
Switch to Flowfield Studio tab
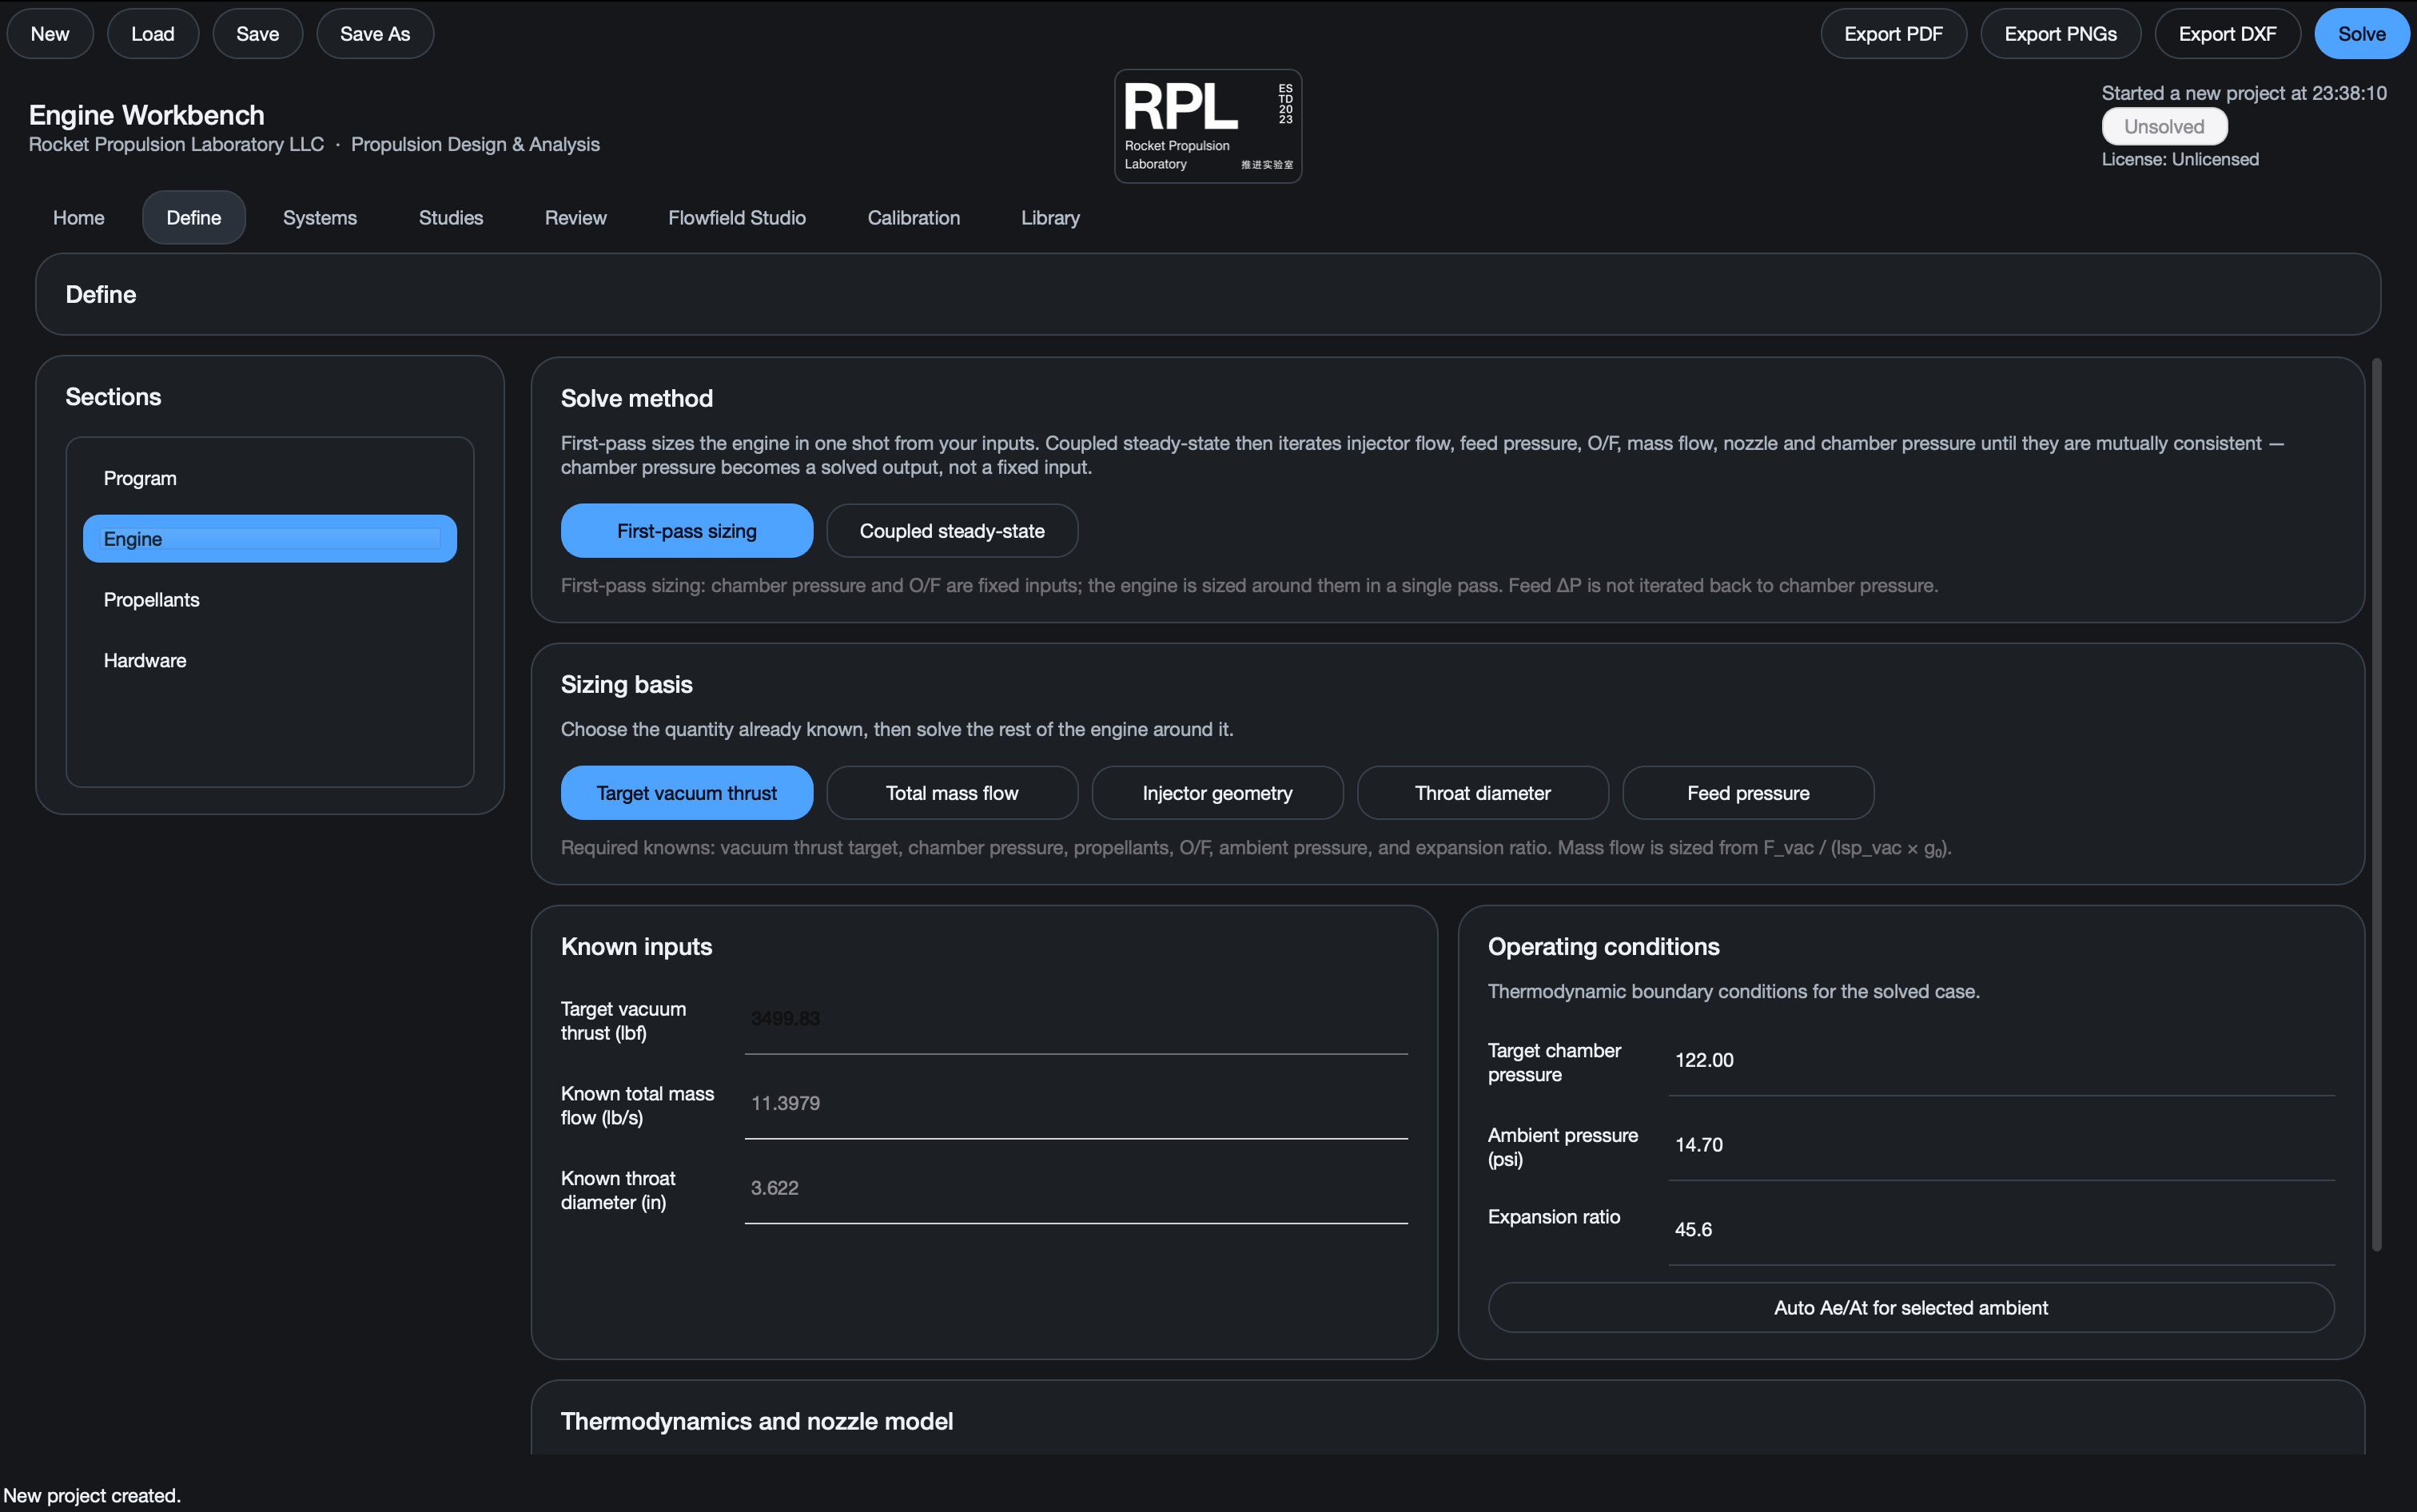click(736, 217)
